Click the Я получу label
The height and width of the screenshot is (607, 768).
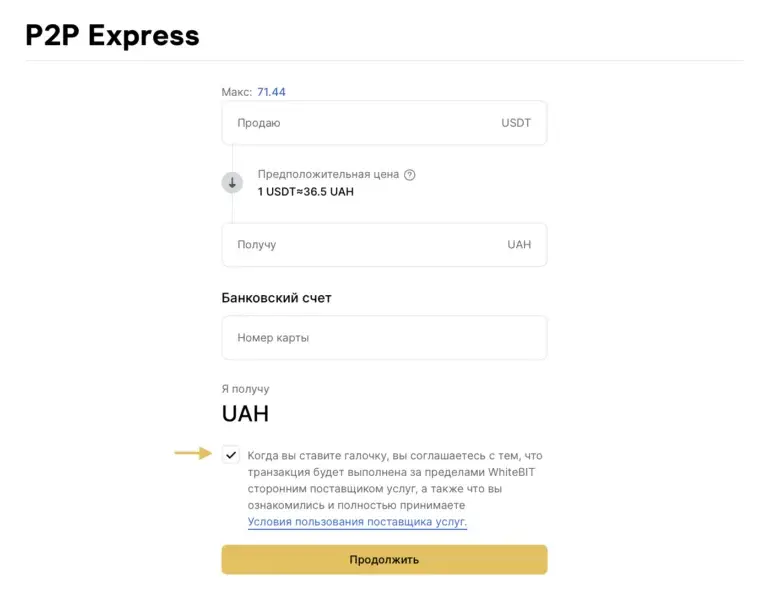pos(245,389)
